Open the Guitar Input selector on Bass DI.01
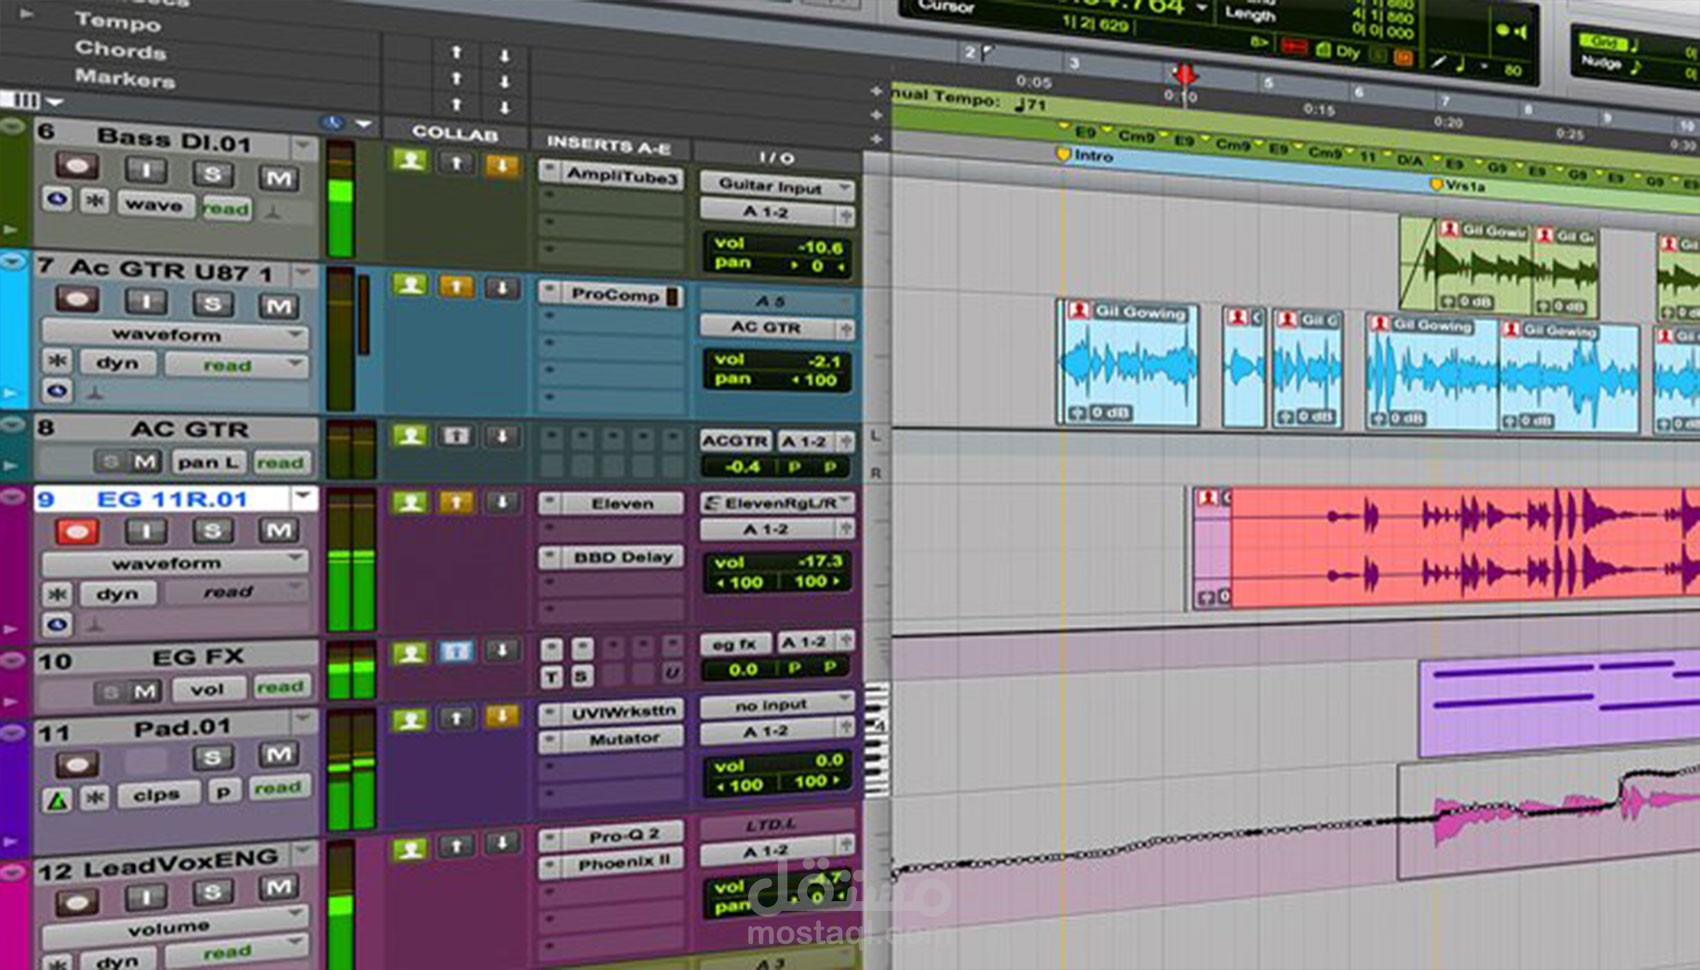The width and height of the screenshot is (1700, 970). coord(776,186)
